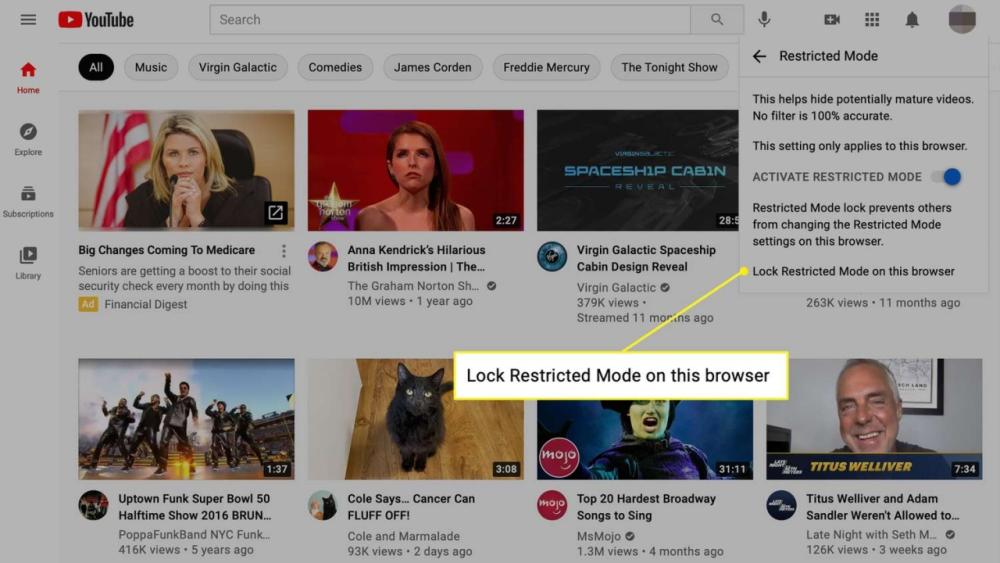This screenshot has width=1000, height=563.
Task: Select the James Corden filter chip
Action: pyautogui.click(x=432, y=68)
